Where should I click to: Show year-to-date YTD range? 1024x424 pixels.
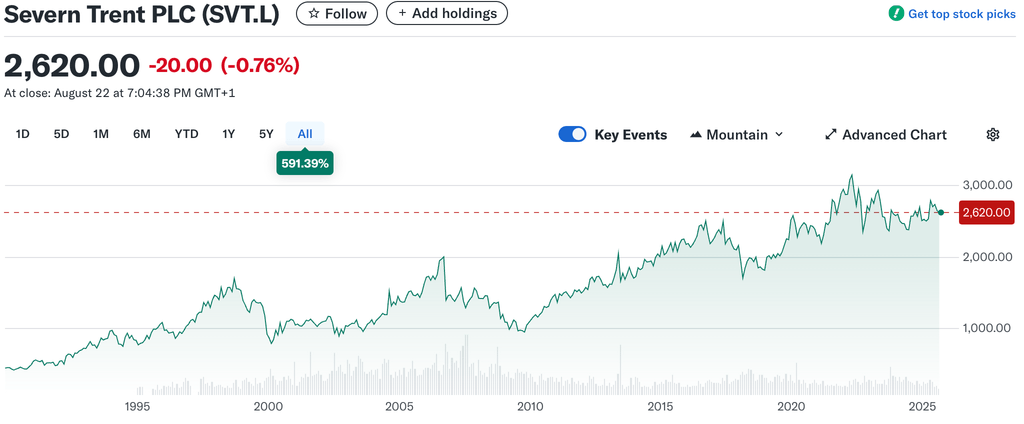(x=186, y=134)
